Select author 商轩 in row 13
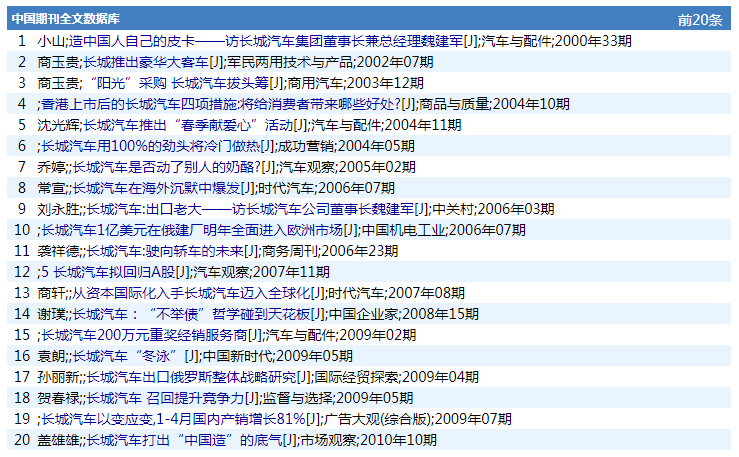This screenshot has height=457, width=739. [51, 293]
